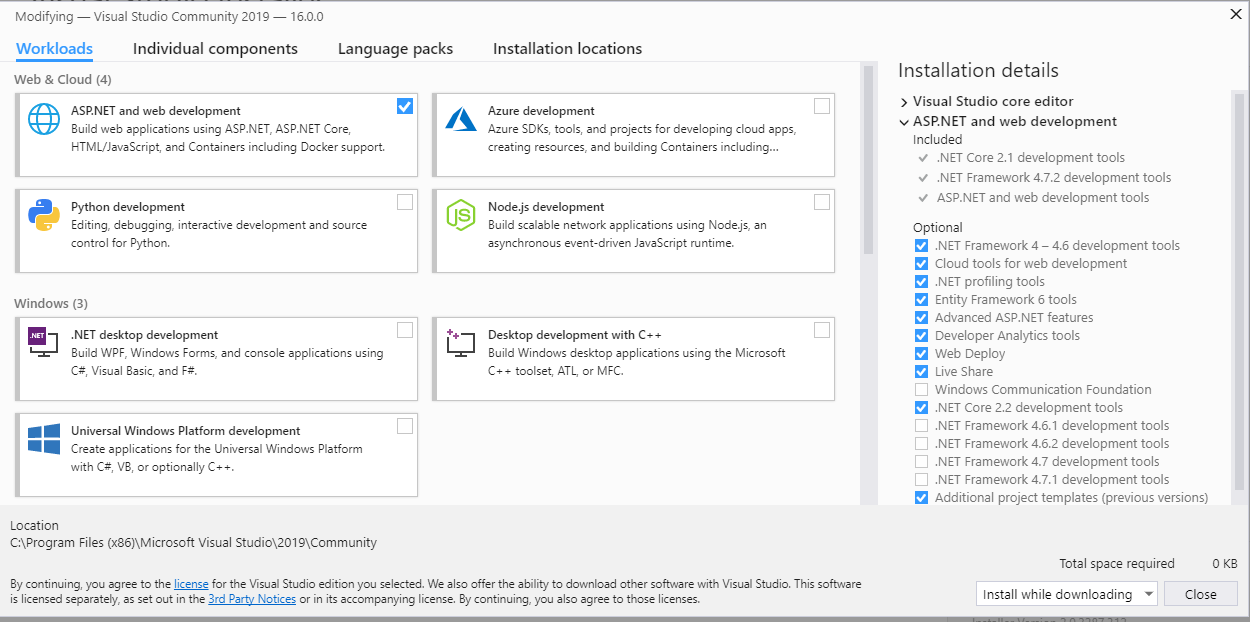Click the Azure development logo icon
The width and height of the screenshot is (1250, 622).
coord(461,119)
